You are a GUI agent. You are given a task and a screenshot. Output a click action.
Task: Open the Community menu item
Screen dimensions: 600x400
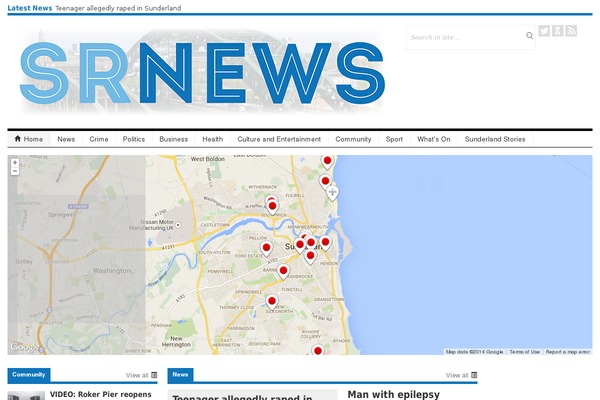[354, 139]
